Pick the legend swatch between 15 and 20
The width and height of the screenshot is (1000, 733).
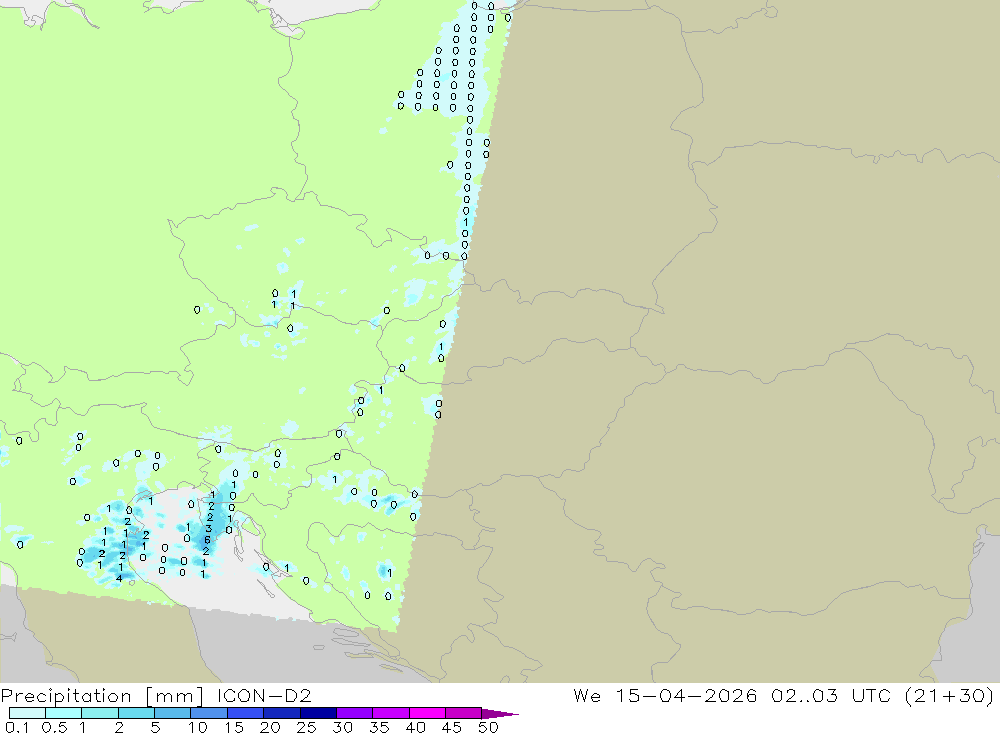[x=245, y=713]
